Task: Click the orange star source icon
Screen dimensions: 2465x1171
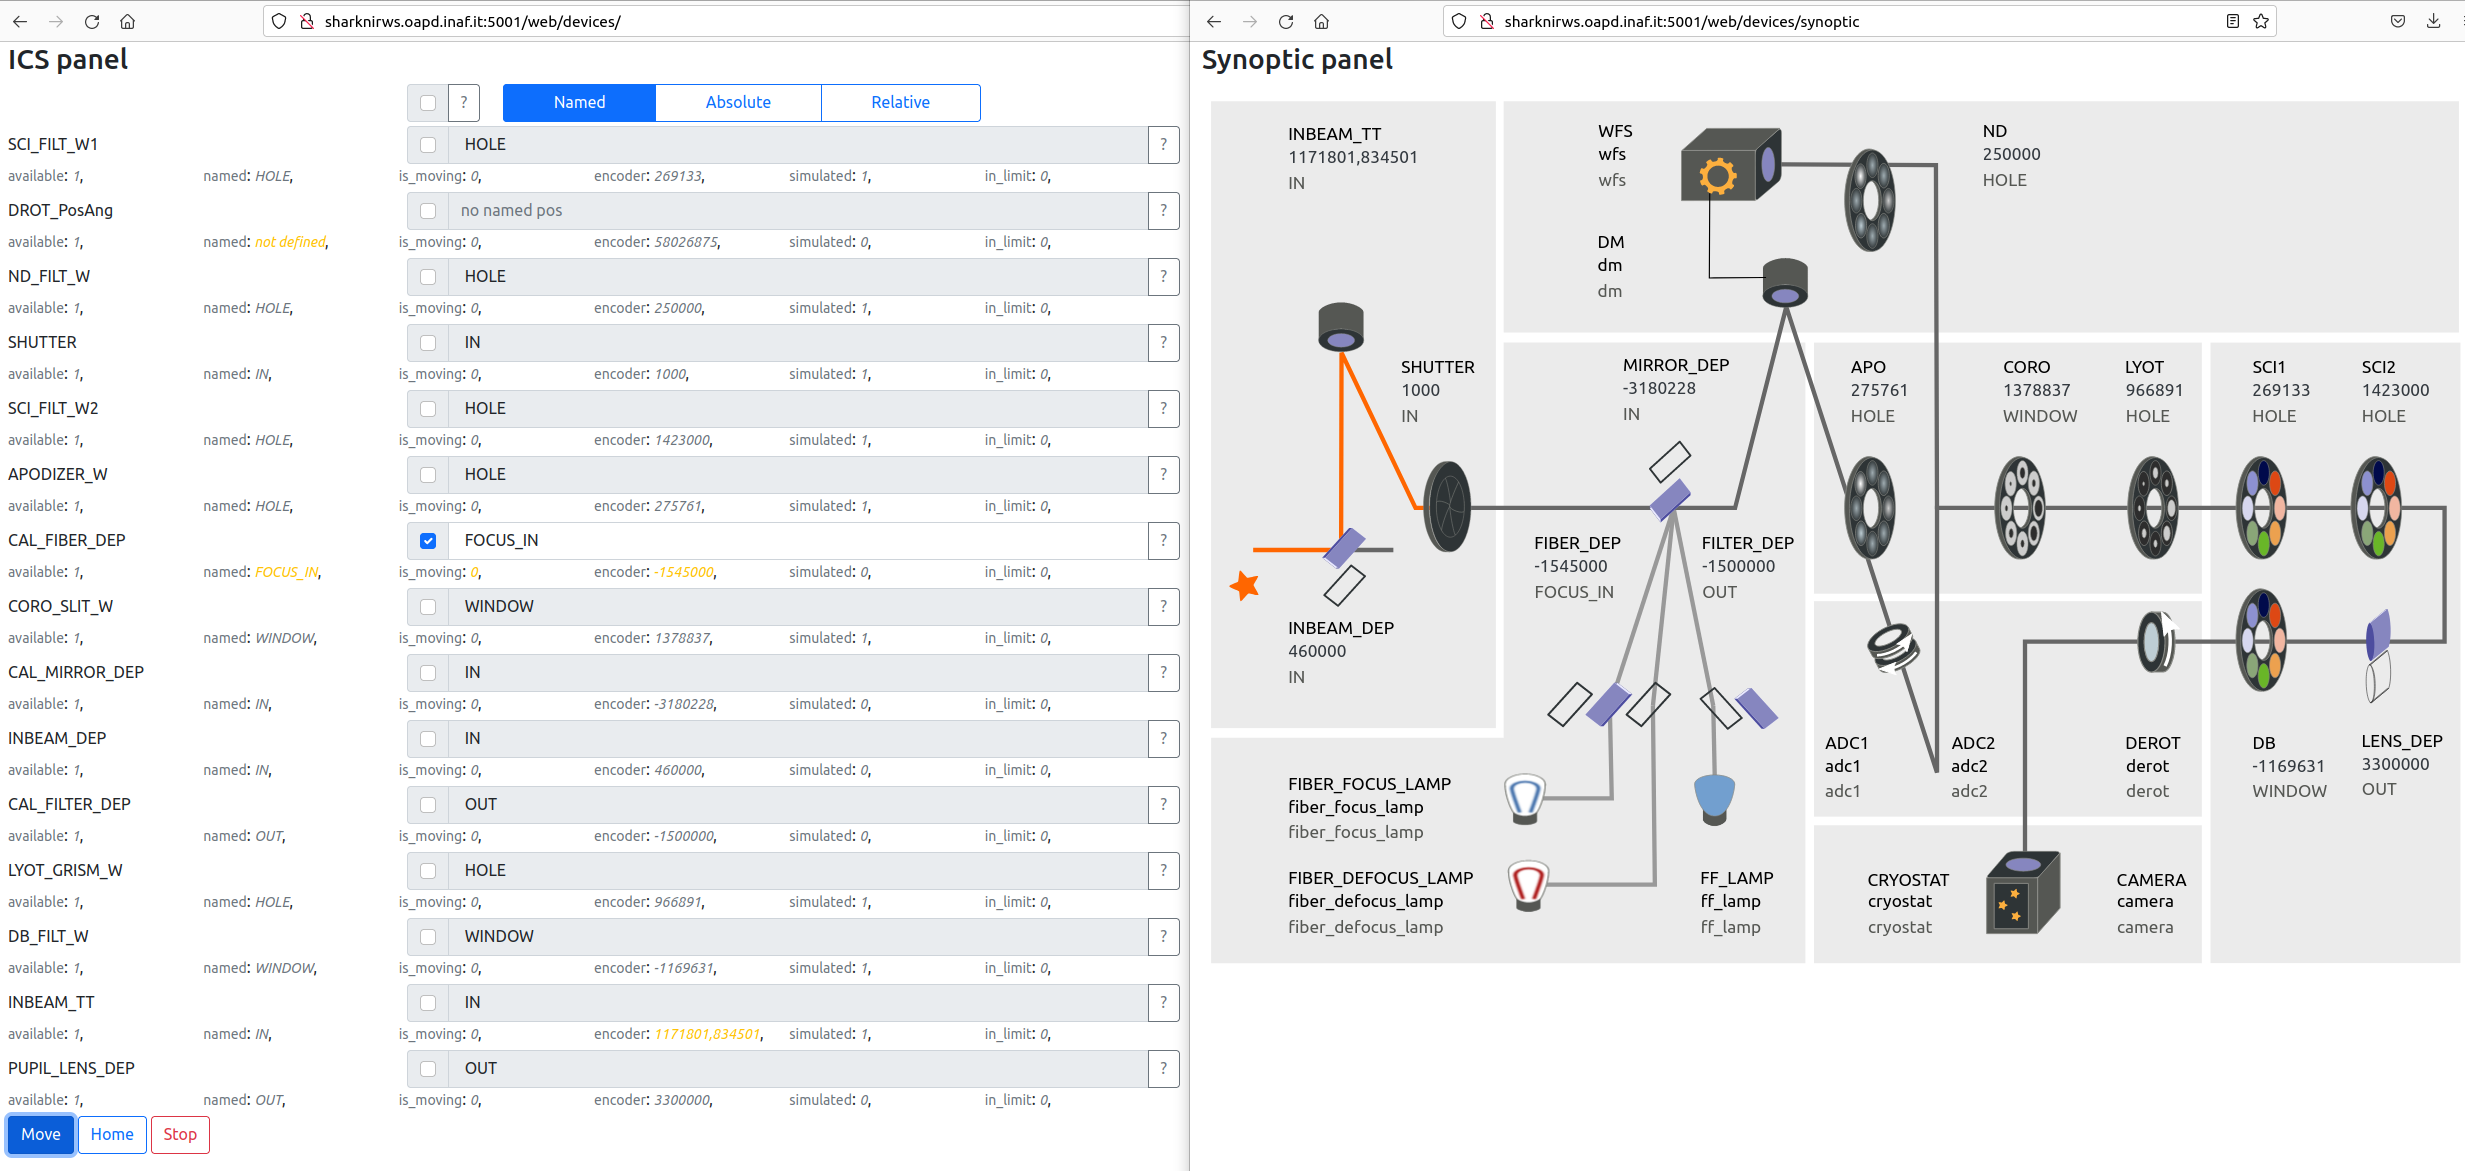Action: 1244,586
